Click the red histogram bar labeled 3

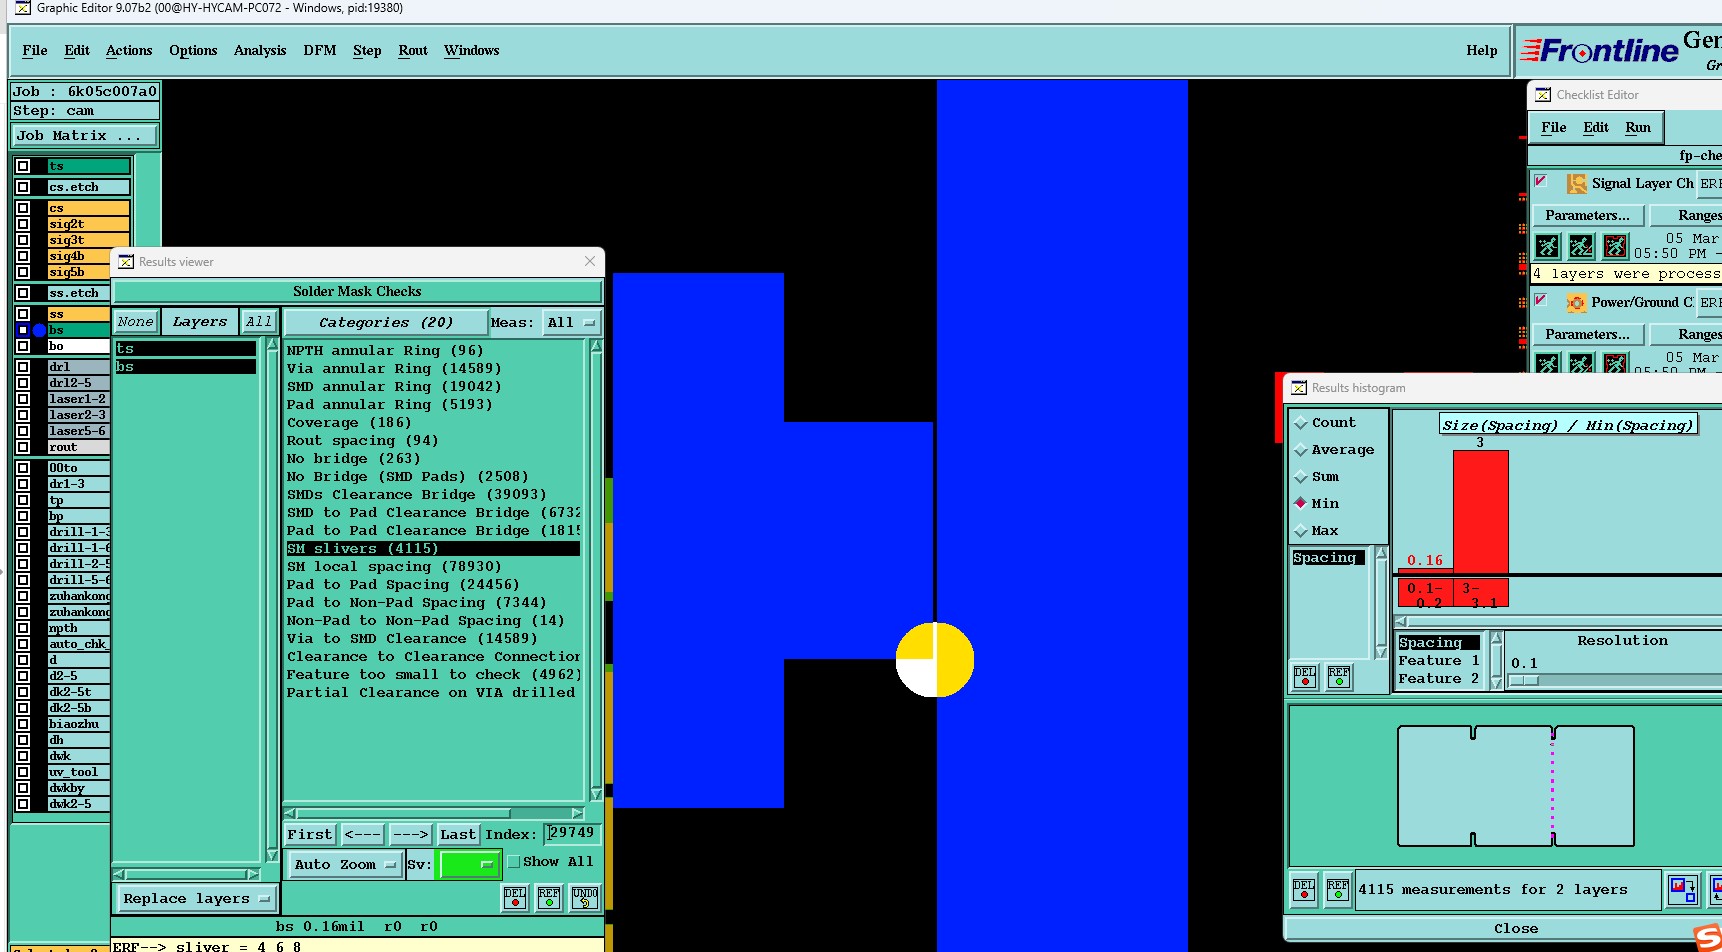click(1480, 512)
